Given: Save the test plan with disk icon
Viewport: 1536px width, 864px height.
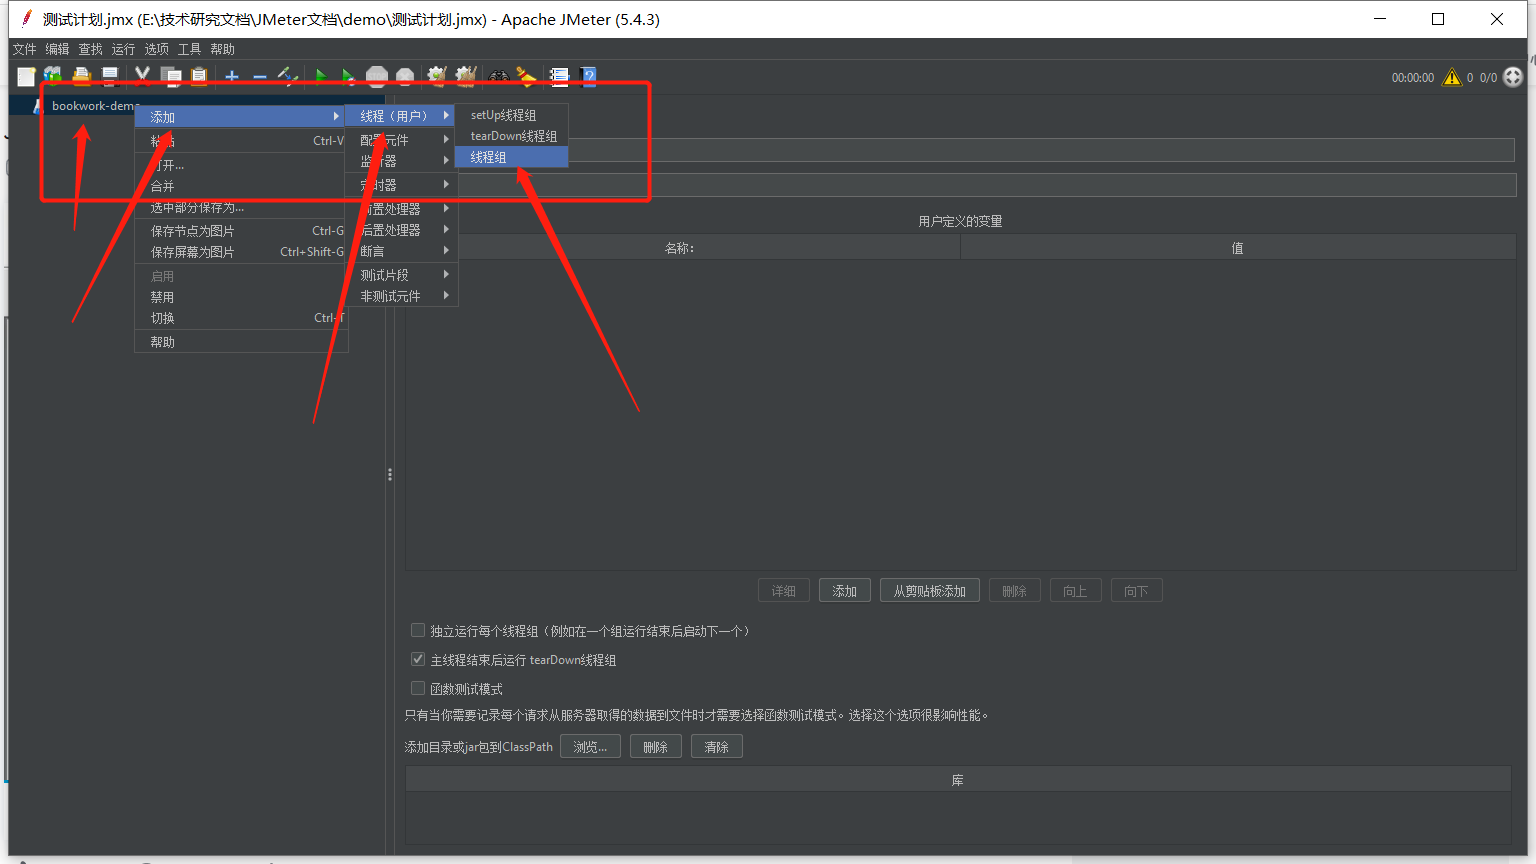Looking at the screenshot, I should [110, 76].
